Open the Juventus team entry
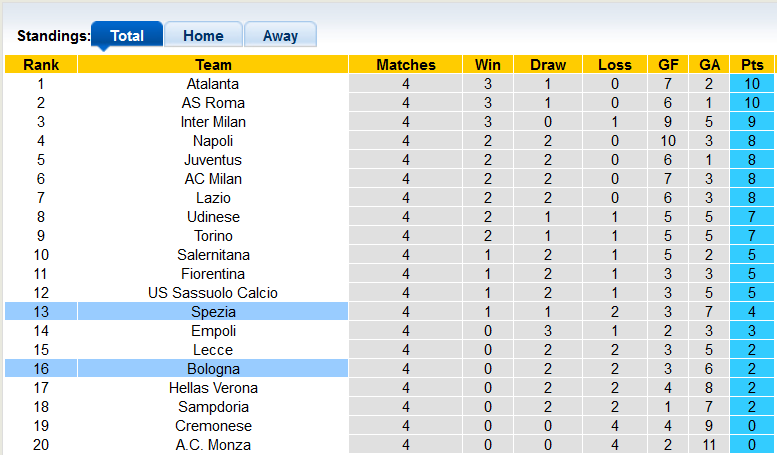 pyautogui.click(x=213, y=160)
